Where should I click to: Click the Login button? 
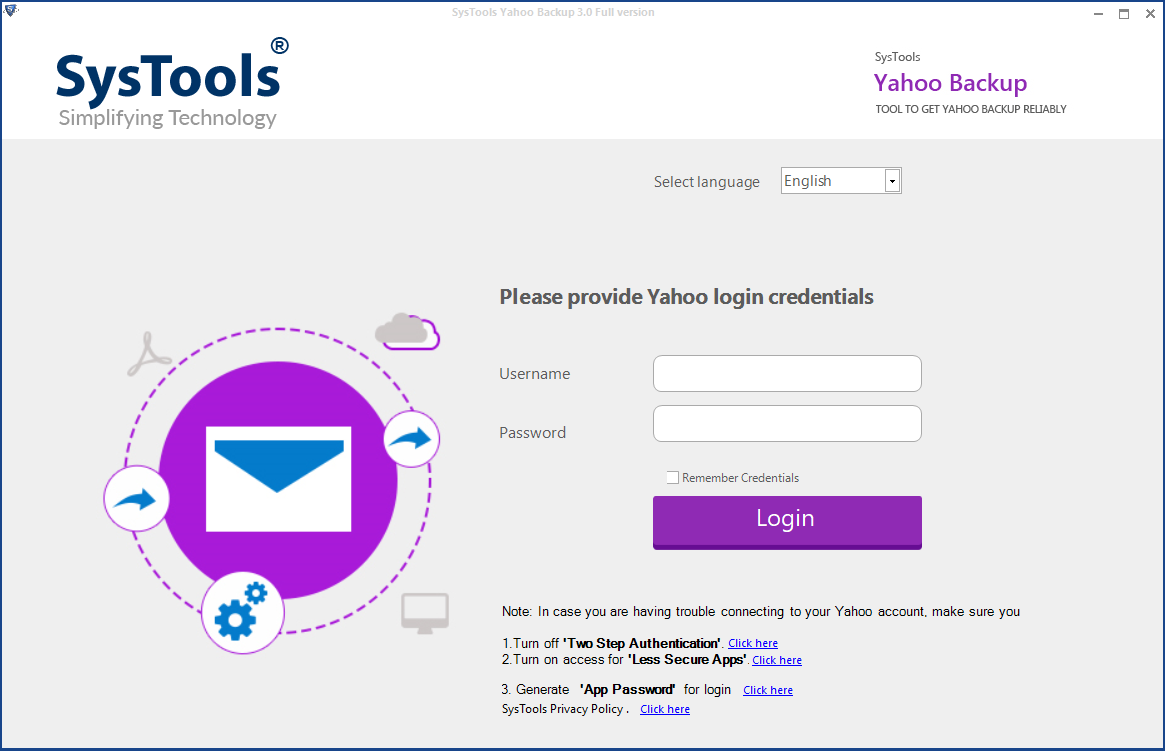787,522
